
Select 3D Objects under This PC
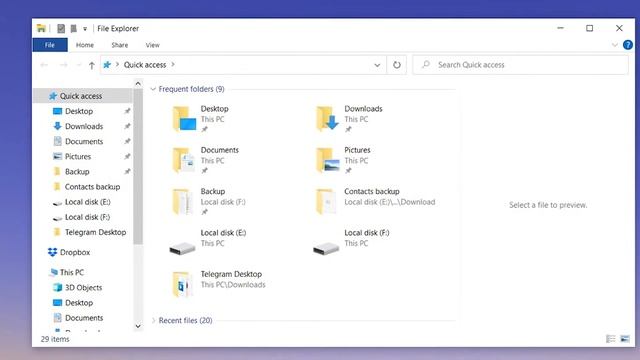pos(84,287)
